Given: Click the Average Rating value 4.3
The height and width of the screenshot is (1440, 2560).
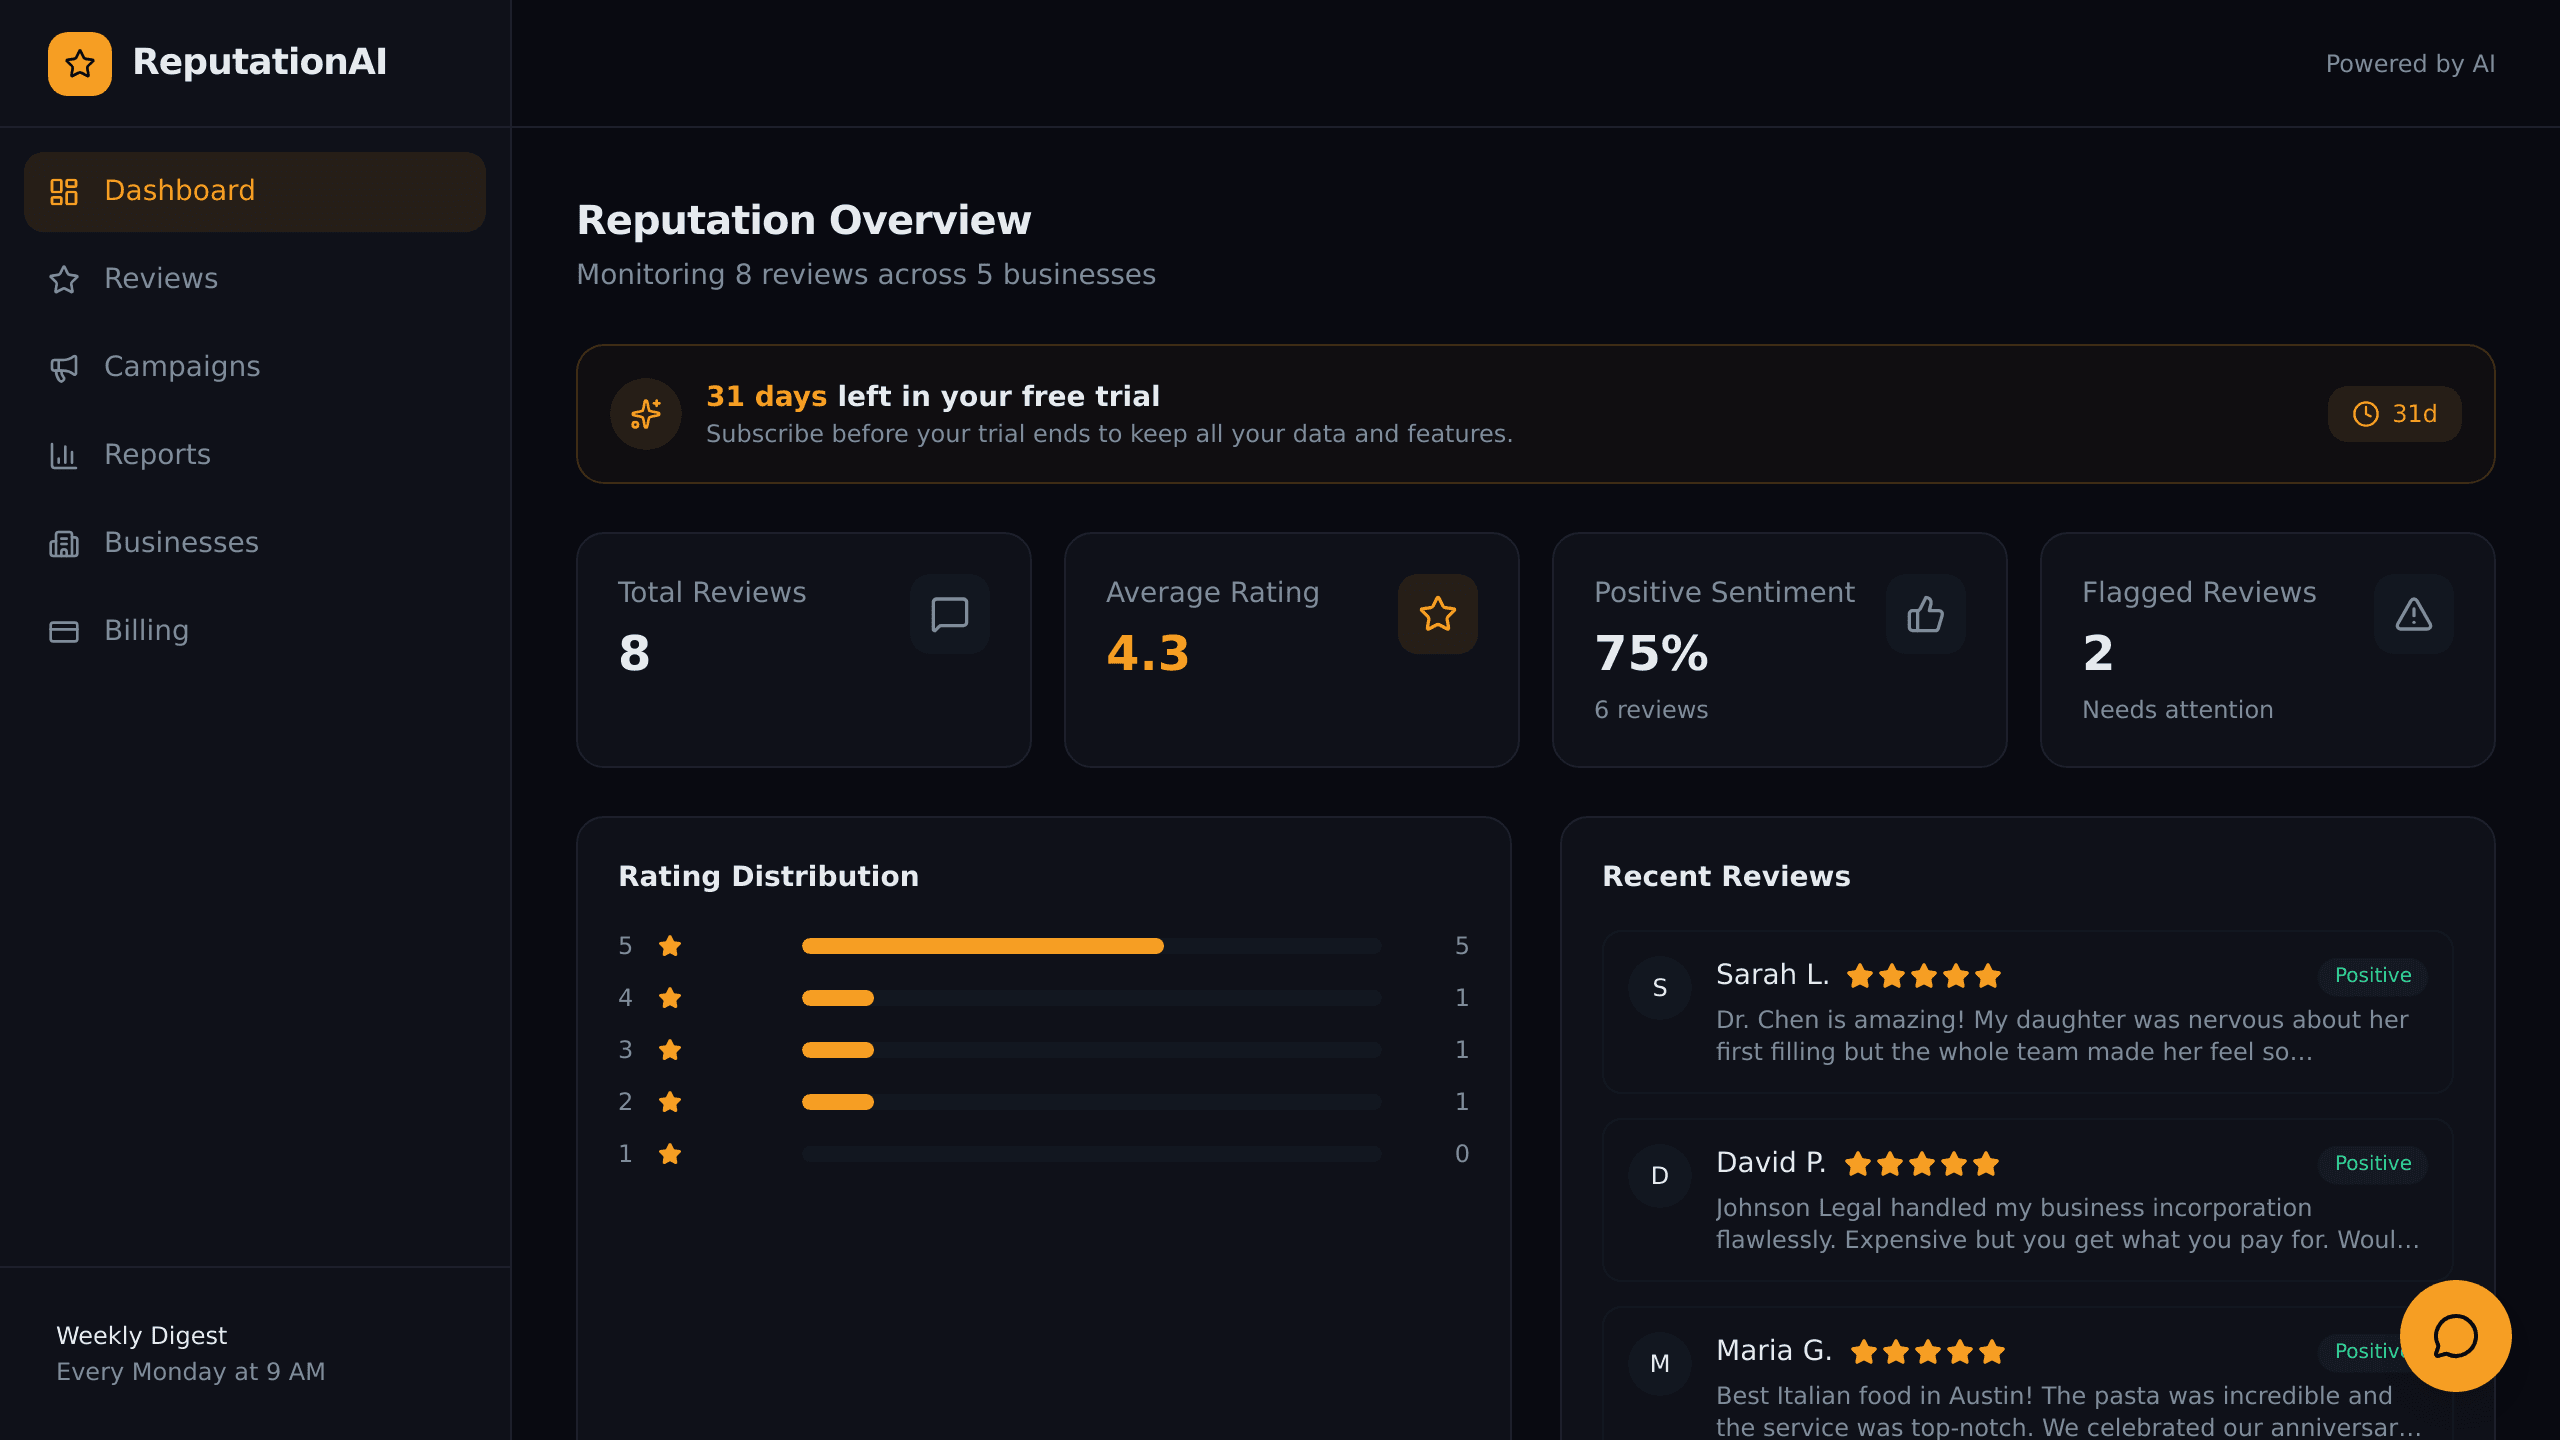Looking at the screenshot, I should 1148,654.
